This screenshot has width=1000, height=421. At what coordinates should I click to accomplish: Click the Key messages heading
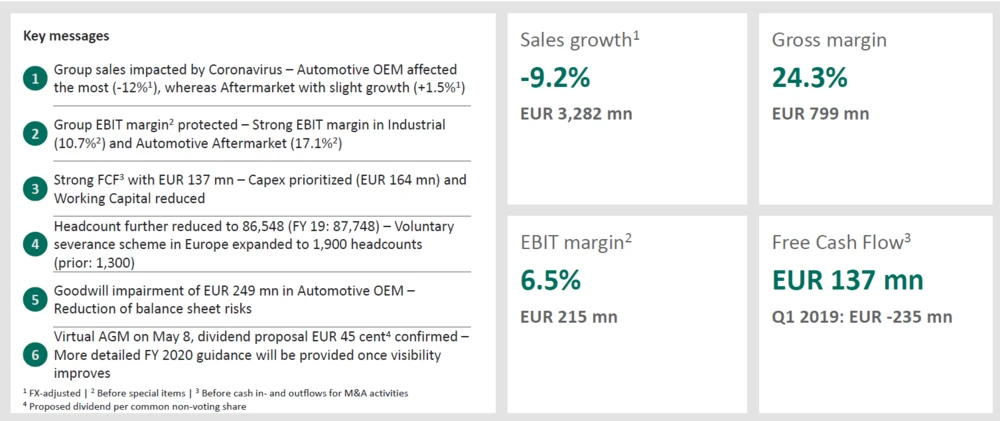(x=65, y=36)
